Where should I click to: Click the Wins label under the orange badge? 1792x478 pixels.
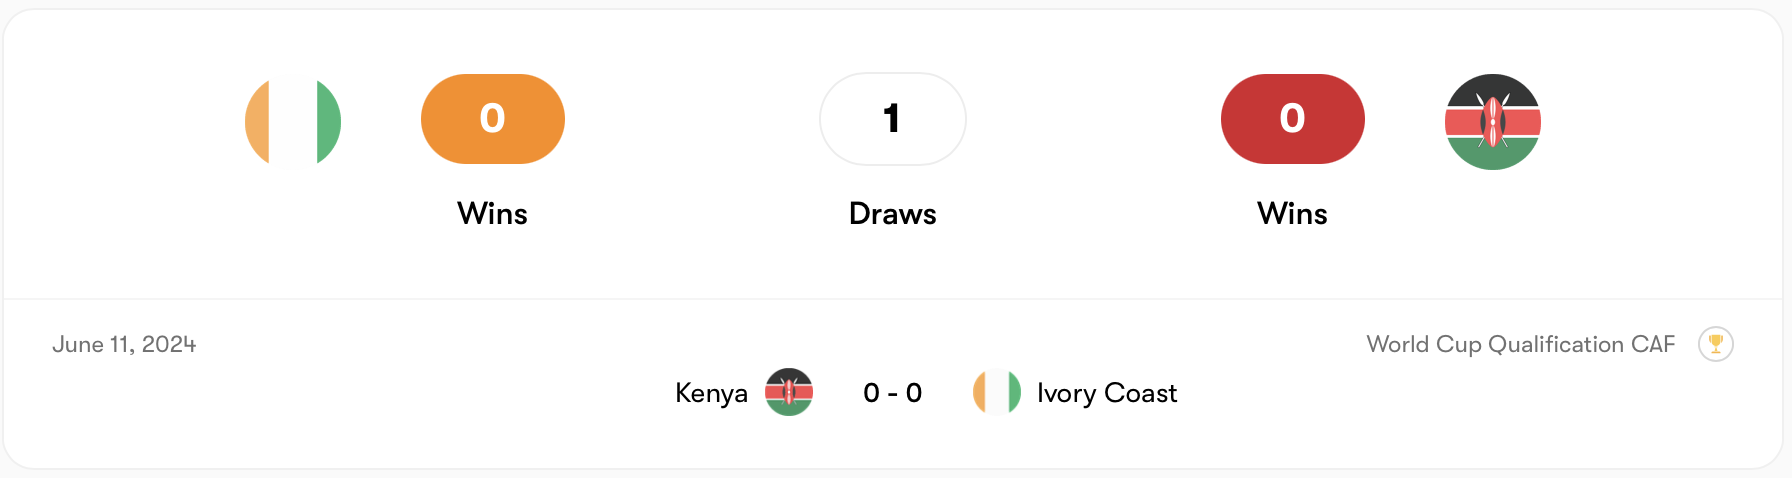click(492, 213)
